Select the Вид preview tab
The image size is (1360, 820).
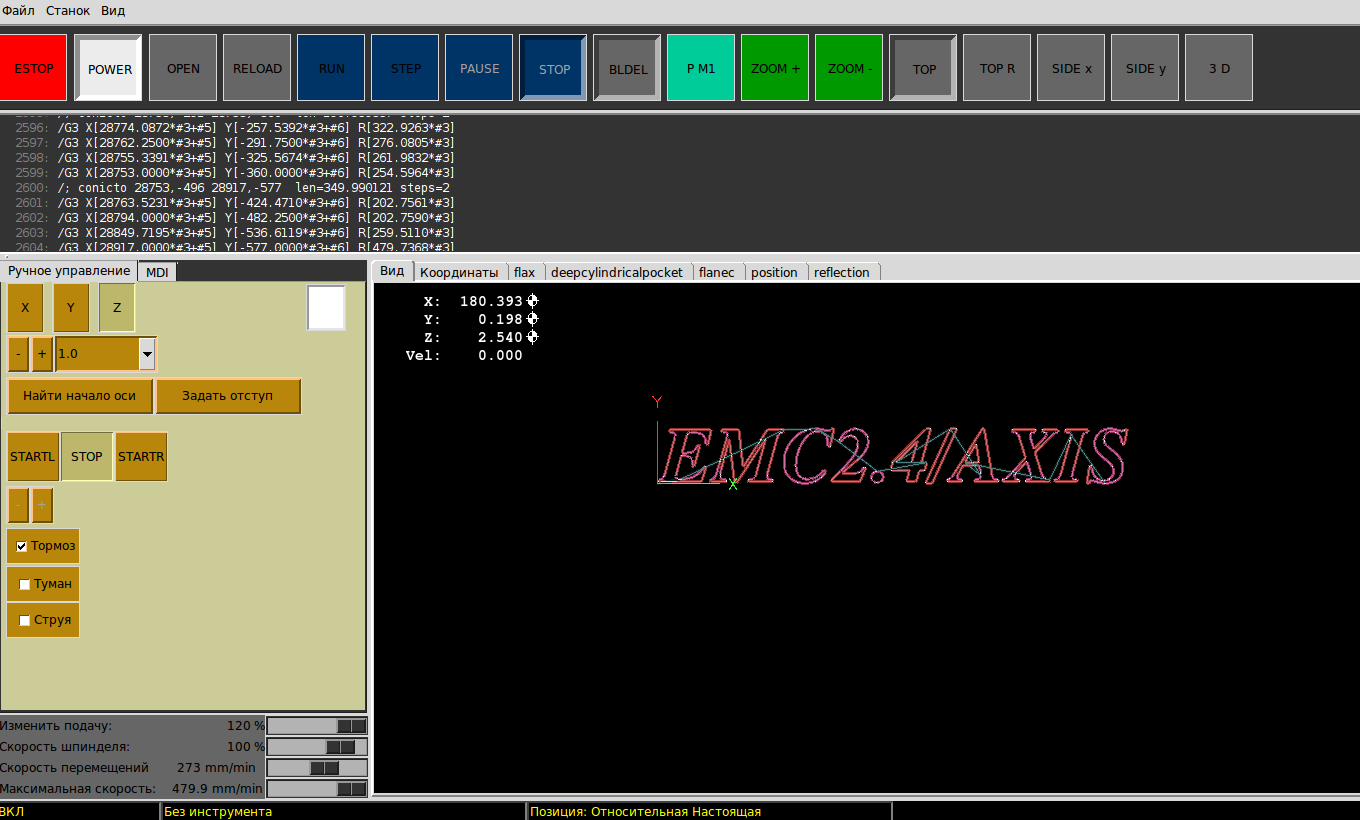click(x=392, y=271)
